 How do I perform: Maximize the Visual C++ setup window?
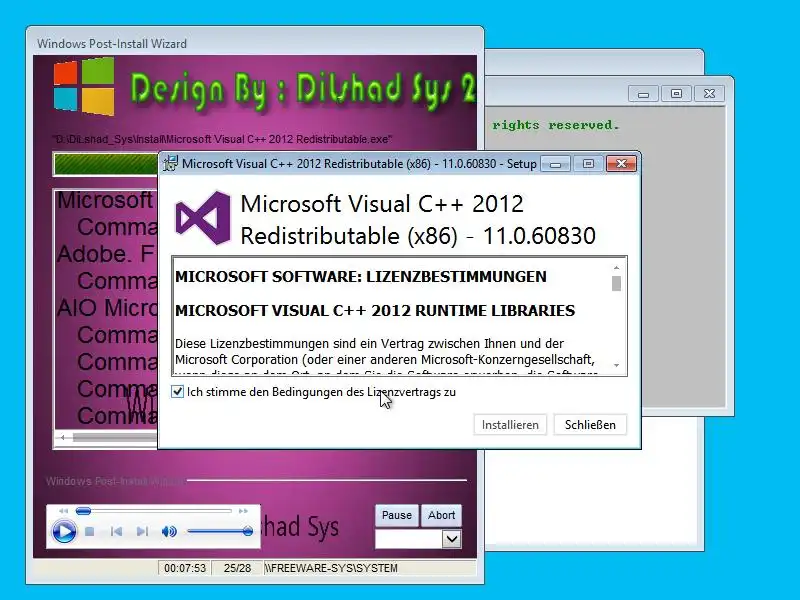(x=588, y=164)
